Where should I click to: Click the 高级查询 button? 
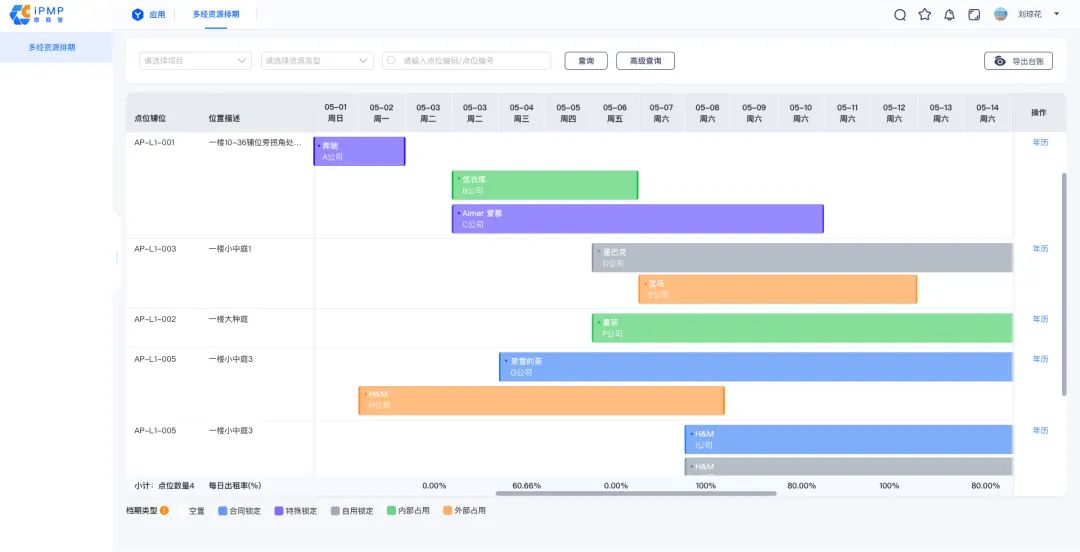click(645, 61)
